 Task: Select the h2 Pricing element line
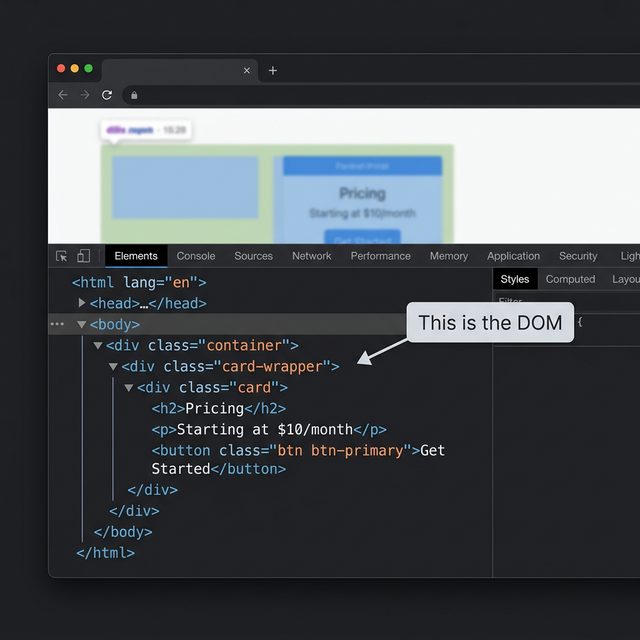tap(218, 408)
